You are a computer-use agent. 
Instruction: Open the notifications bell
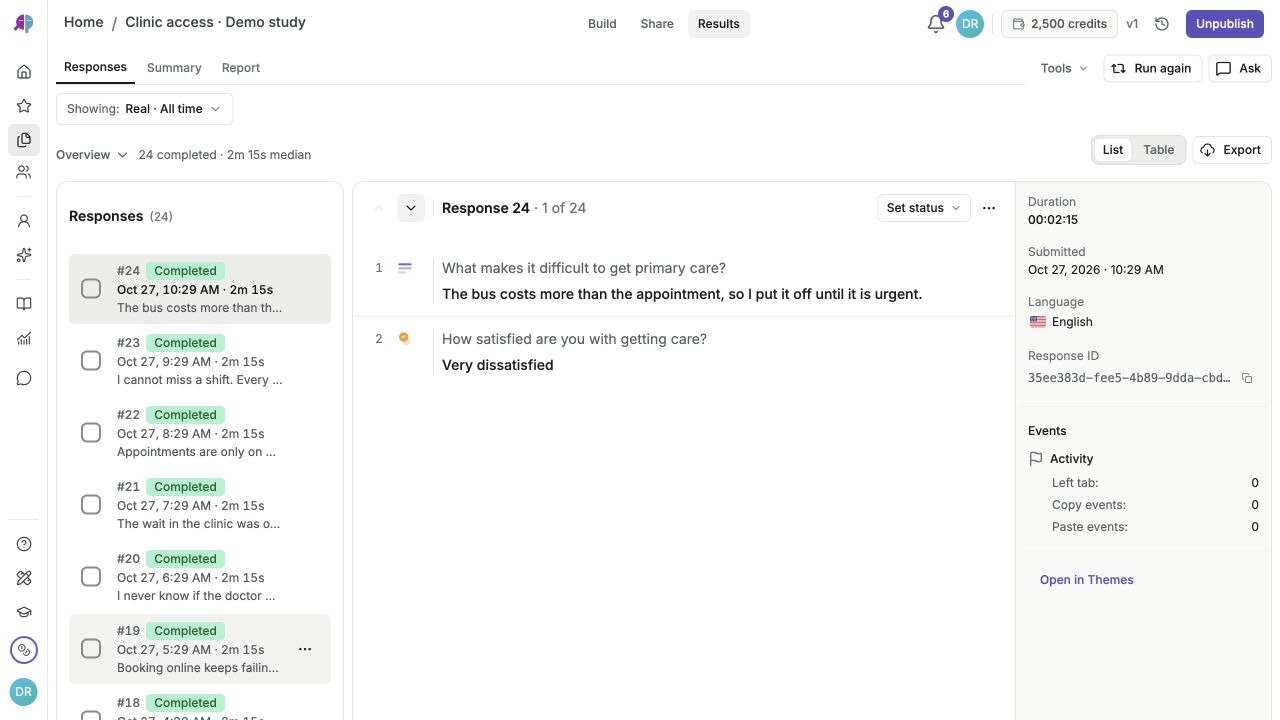pyautogui.click(x=936, y=24)
